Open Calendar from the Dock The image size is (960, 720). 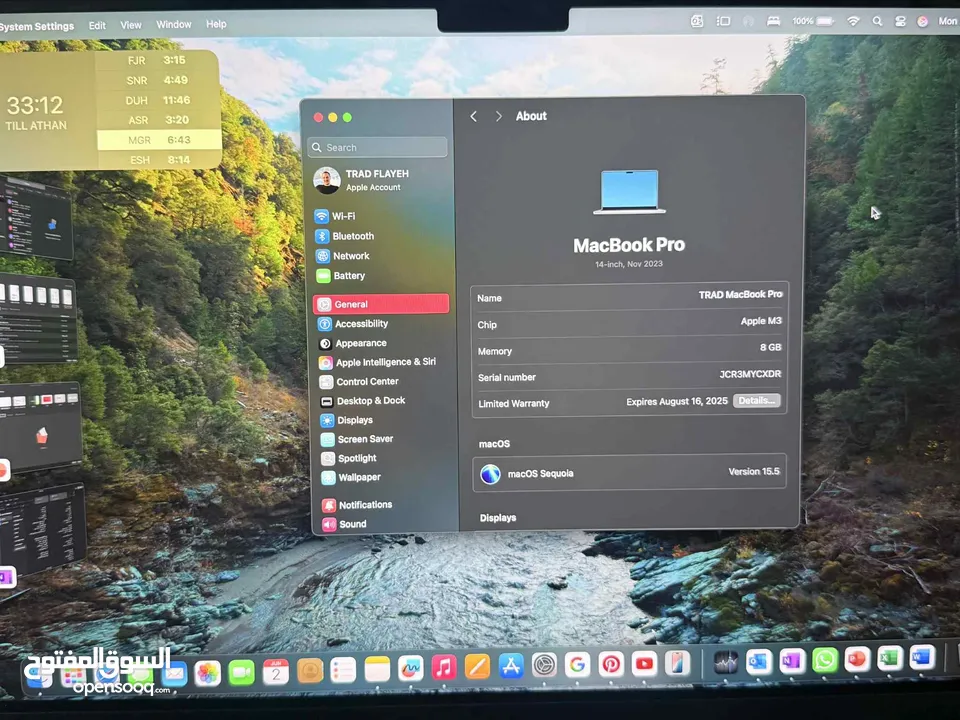(276, 672)
